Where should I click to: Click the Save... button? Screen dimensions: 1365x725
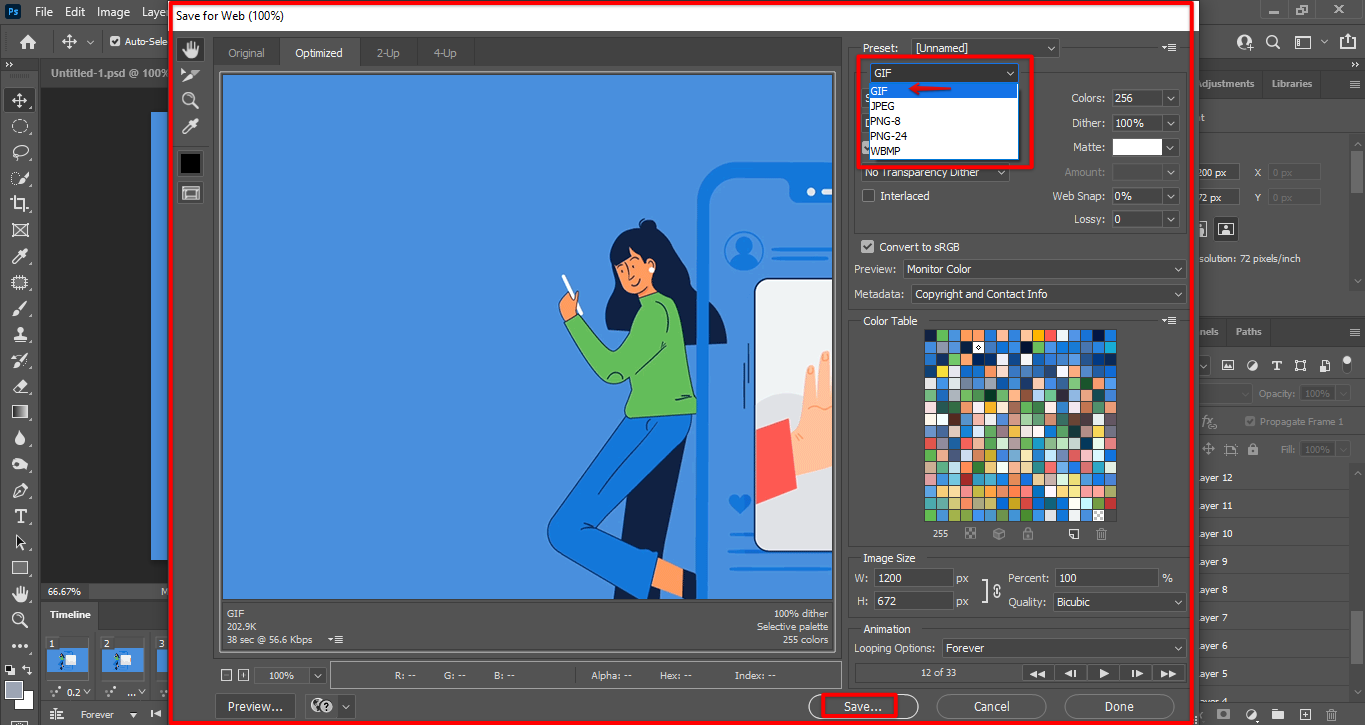pos(862,706)
